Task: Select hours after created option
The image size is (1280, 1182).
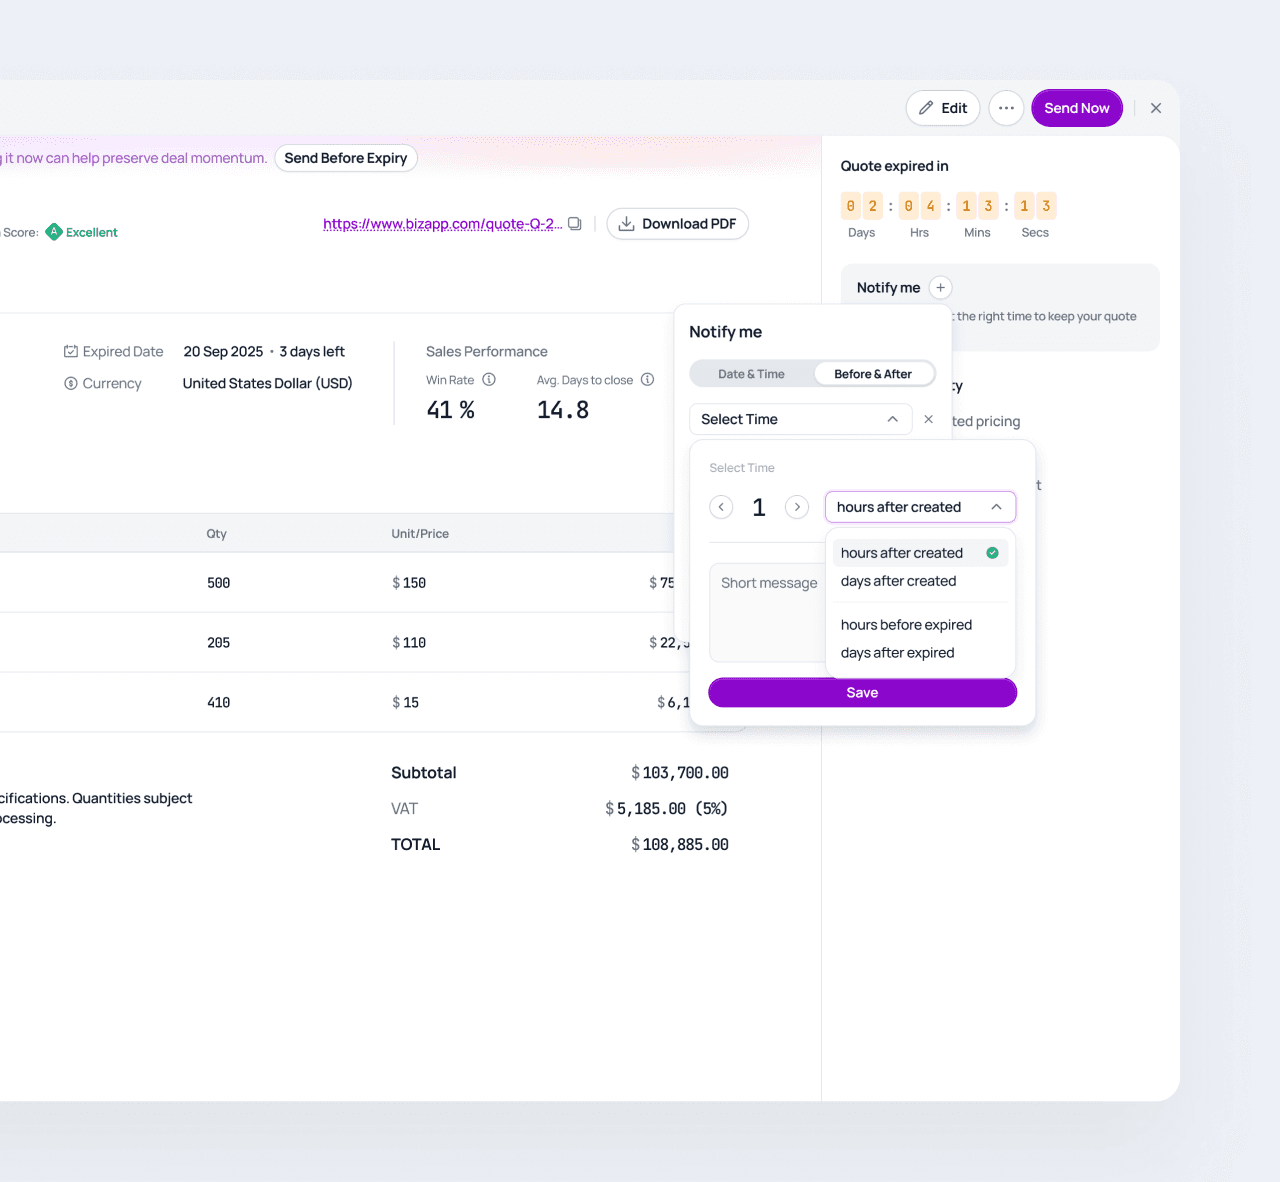Action: click(x=920, y=553)
